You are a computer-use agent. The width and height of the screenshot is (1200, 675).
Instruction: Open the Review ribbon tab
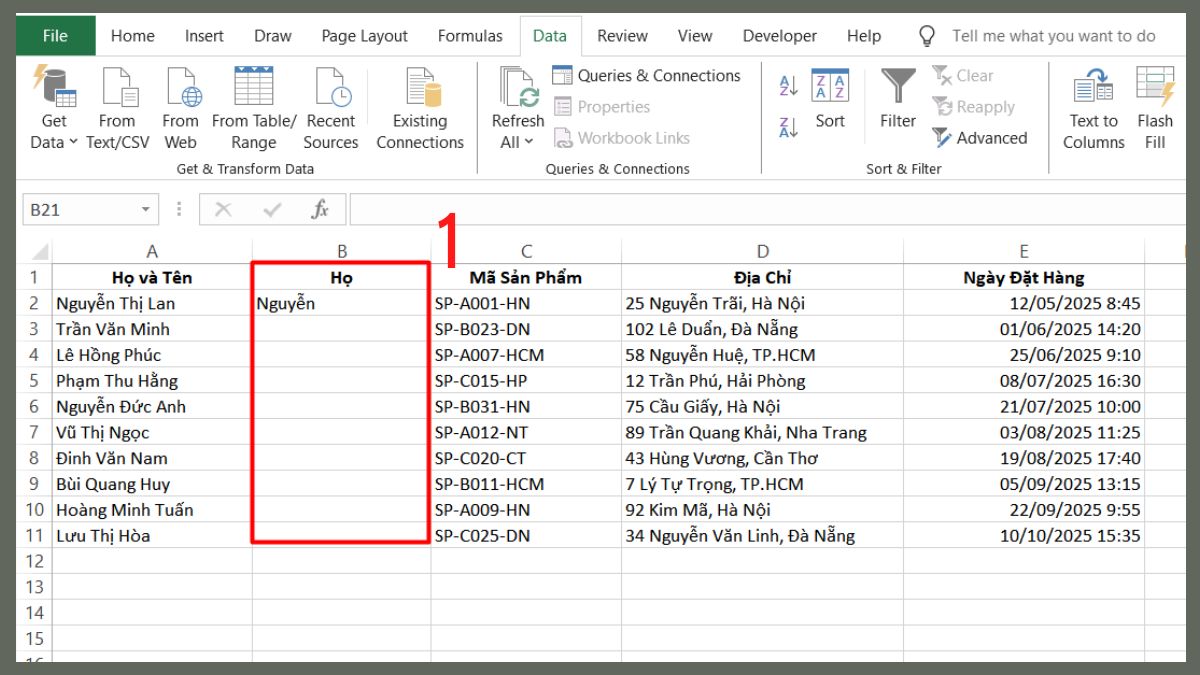[x=621, y=36]
